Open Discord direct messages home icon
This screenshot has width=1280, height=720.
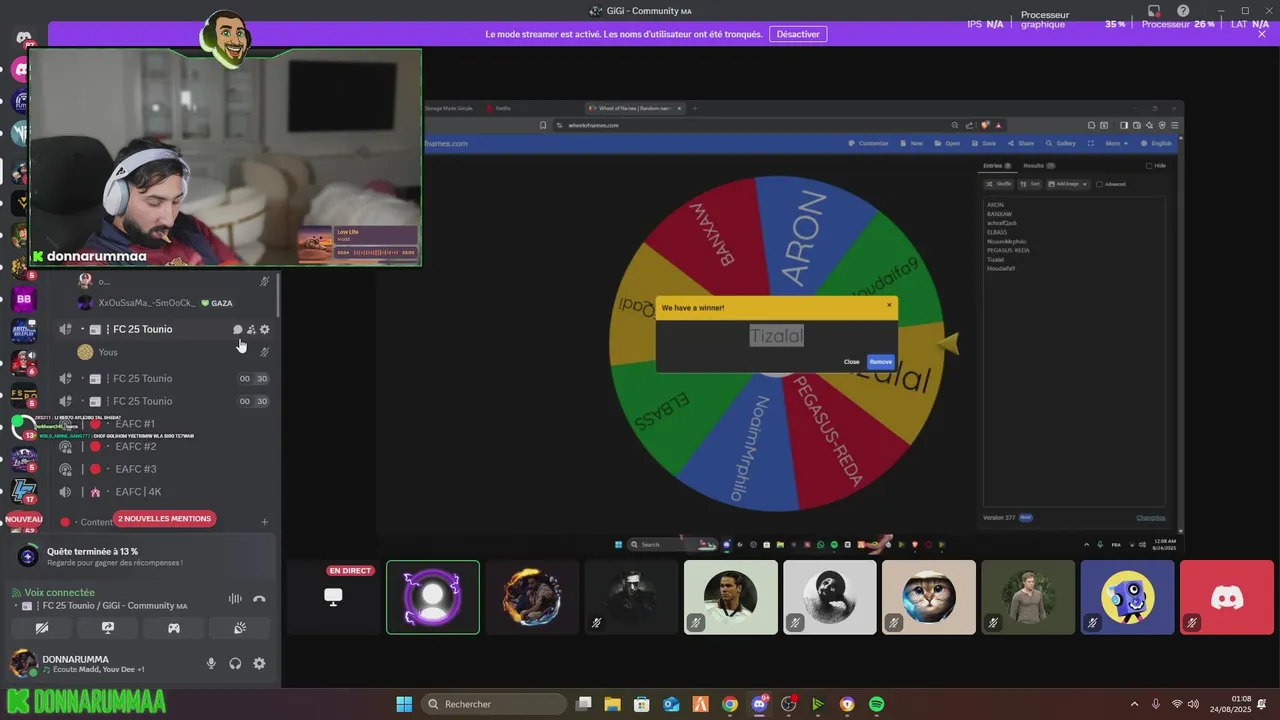point(24,38)
